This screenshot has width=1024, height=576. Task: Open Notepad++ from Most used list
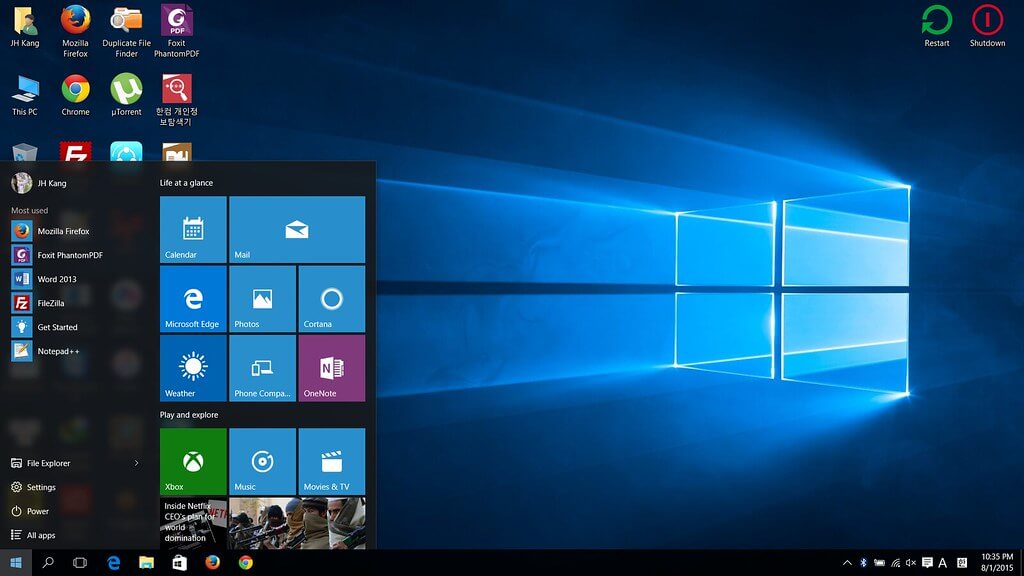point(75,351)
